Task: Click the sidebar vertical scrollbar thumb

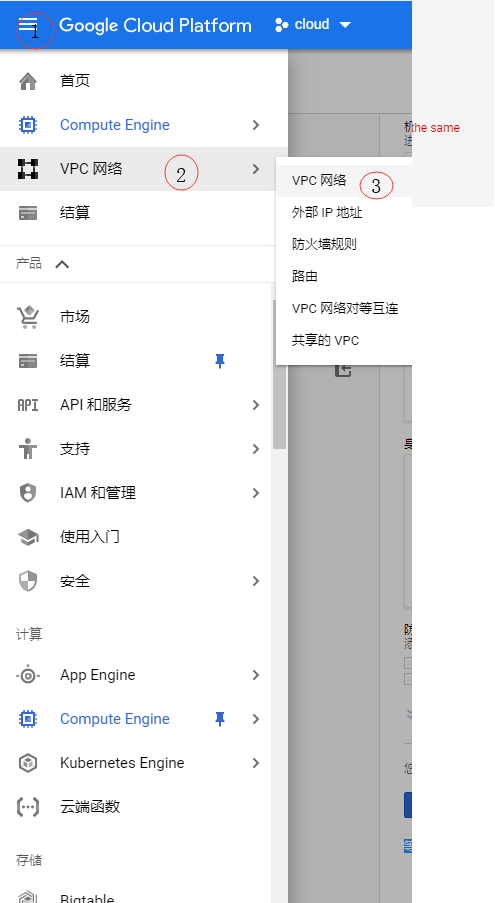Action: pyautogui.click(x=279, y=374)
